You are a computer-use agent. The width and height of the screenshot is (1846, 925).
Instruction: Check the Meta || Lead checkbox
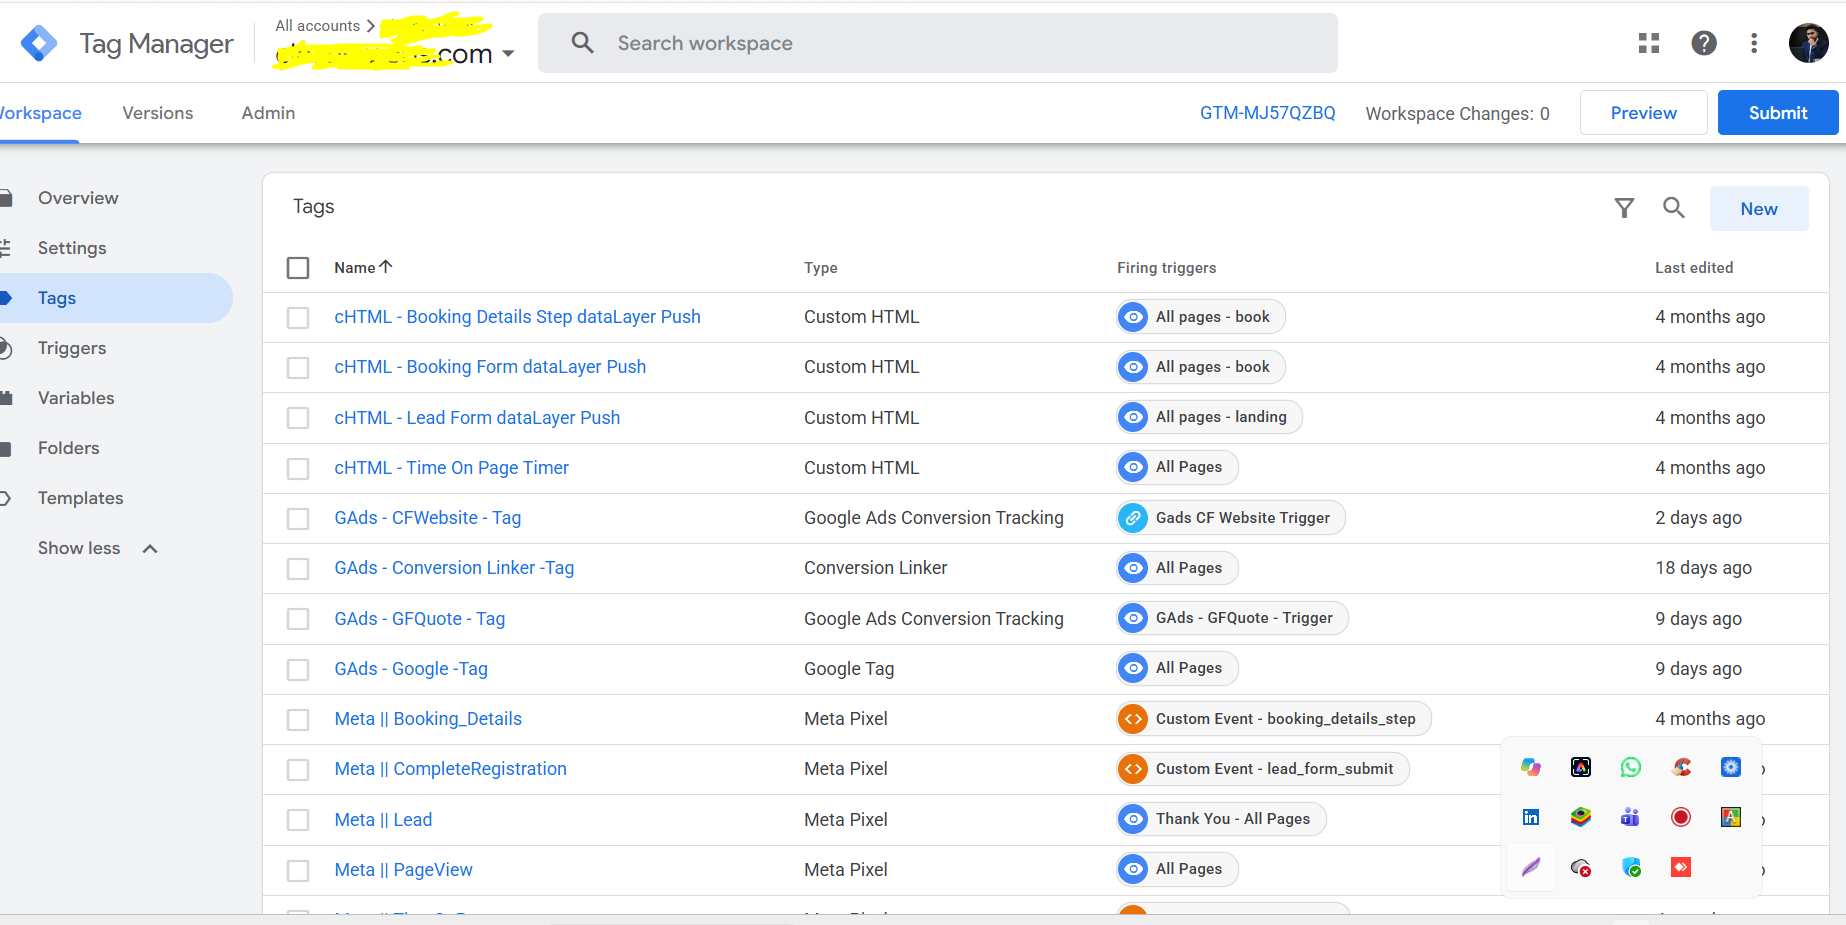click(298, 820)
